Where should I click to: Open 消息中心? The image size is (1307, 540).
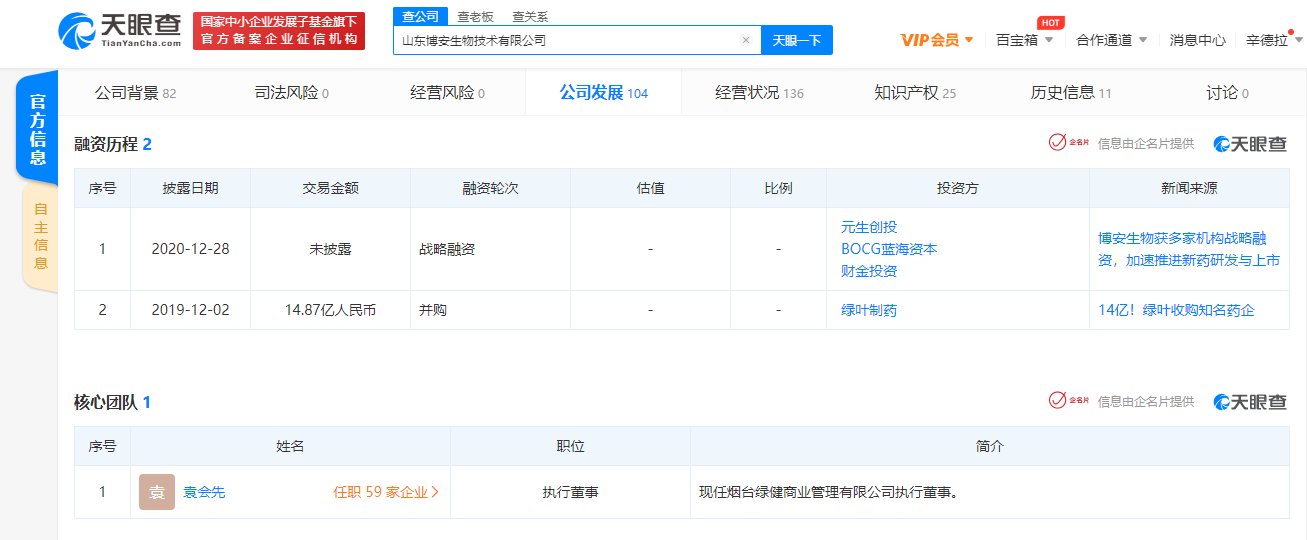point(1197,40)
